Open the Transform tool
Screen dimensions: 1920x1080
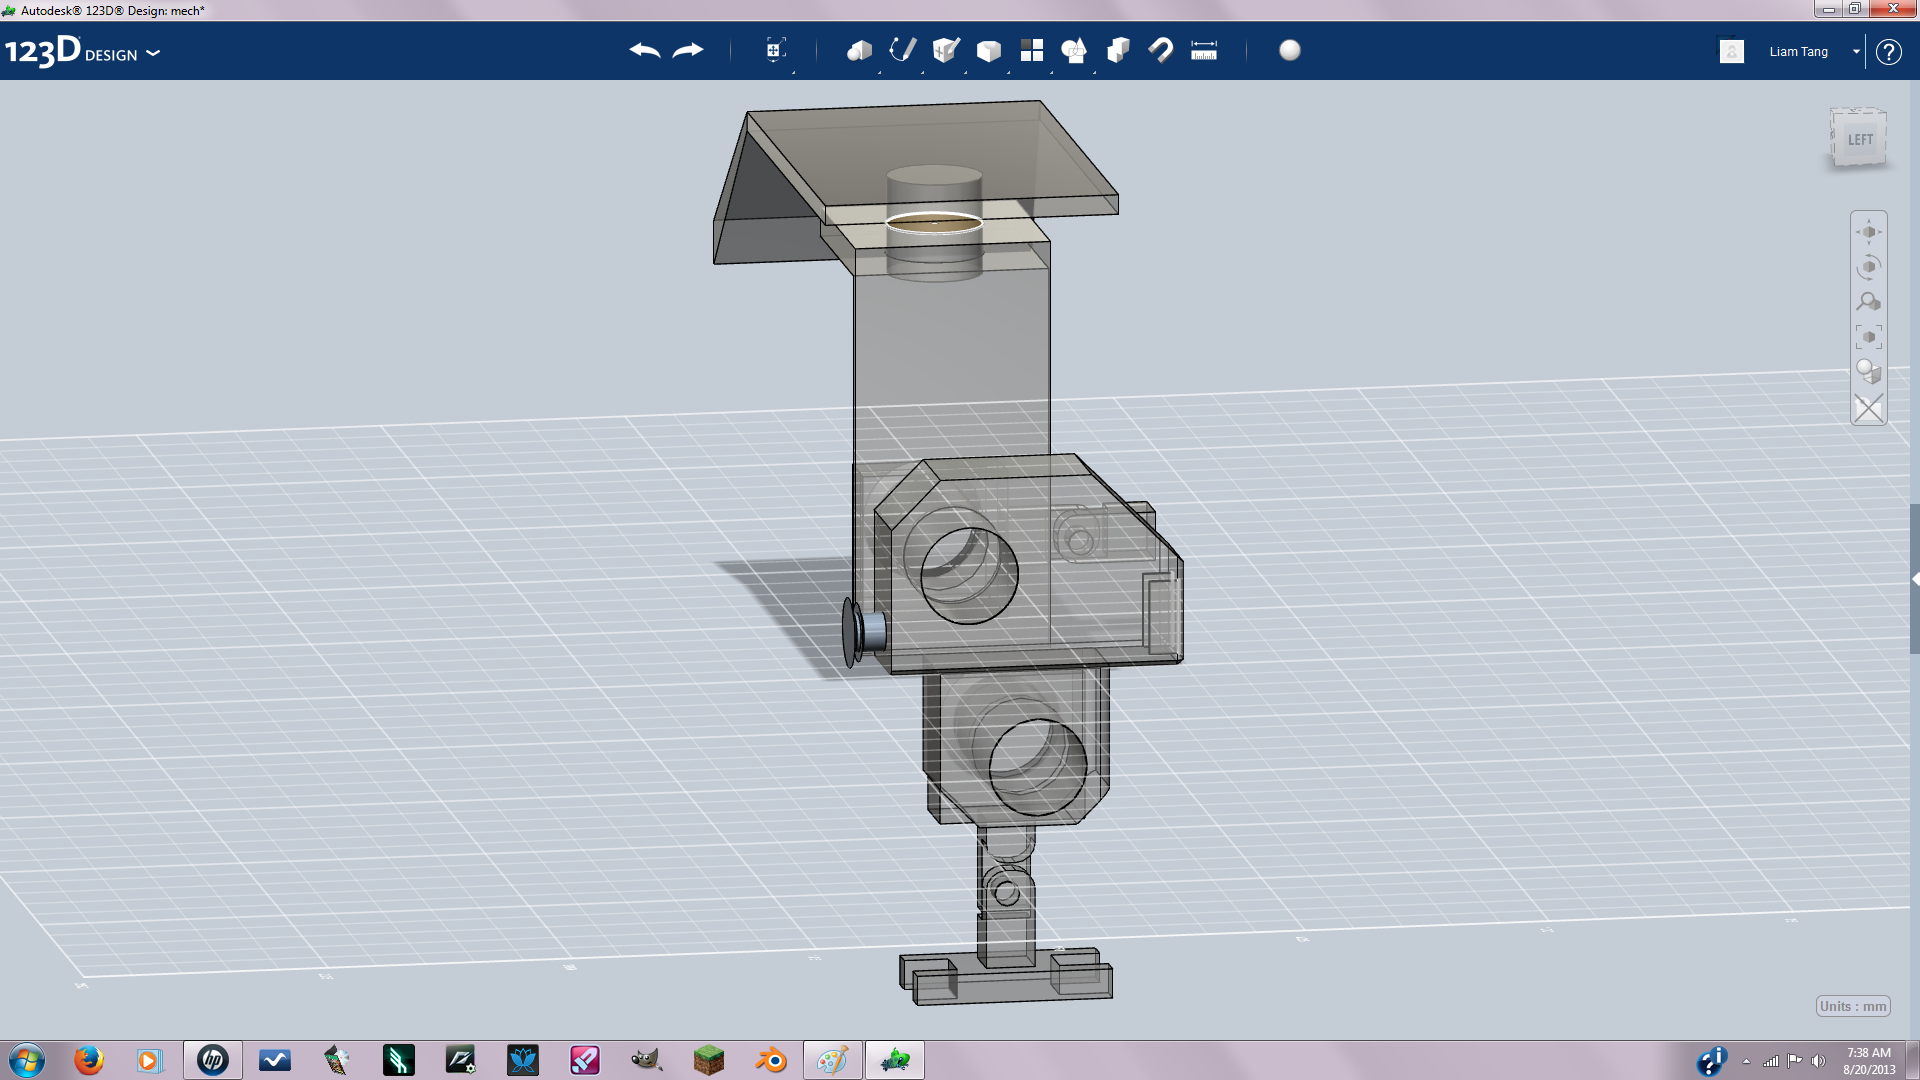point(775,50)
